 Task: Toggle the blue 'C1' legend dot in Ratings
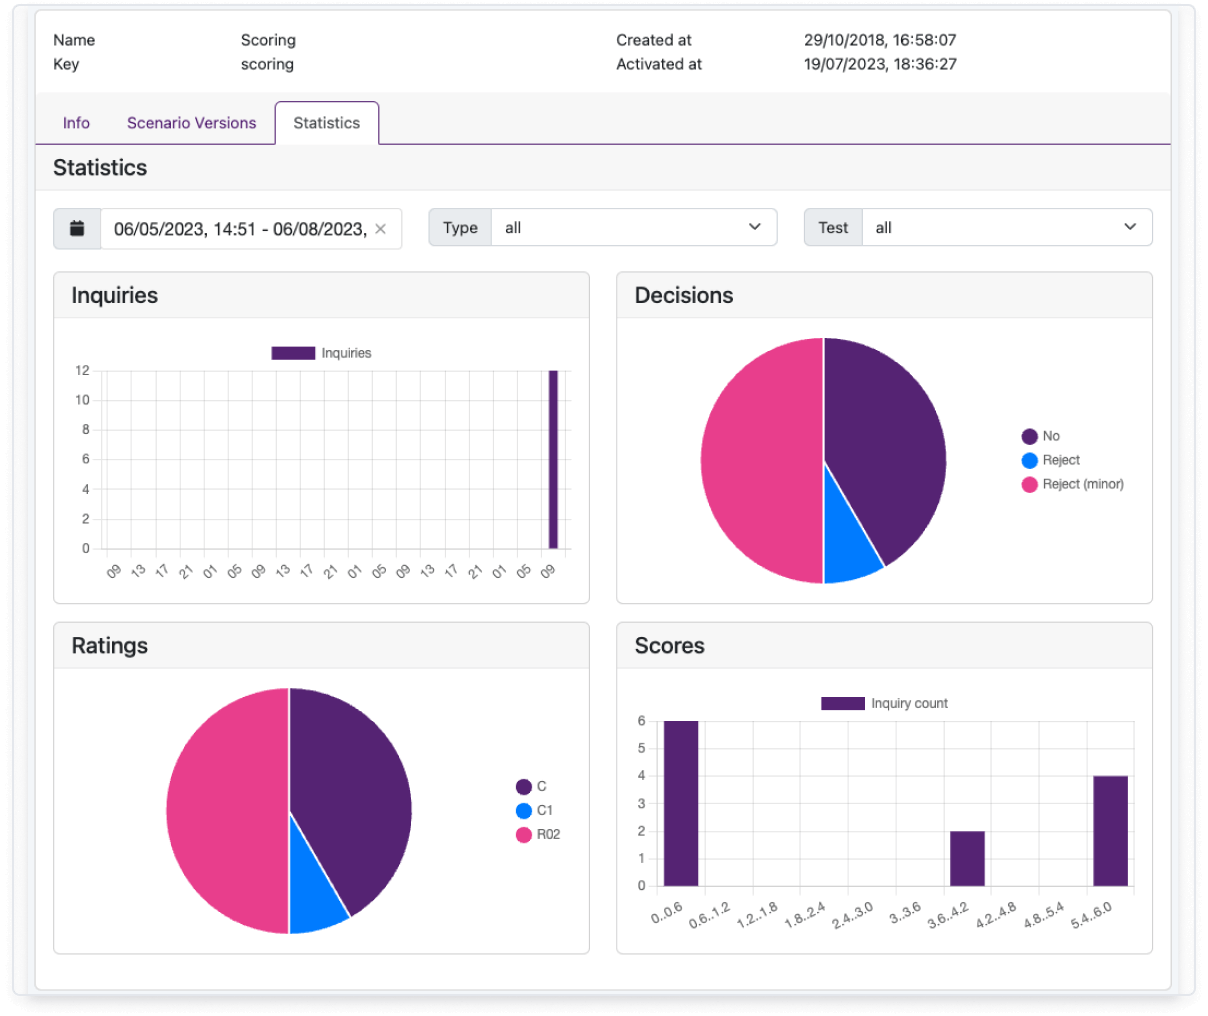pos(523,811)
